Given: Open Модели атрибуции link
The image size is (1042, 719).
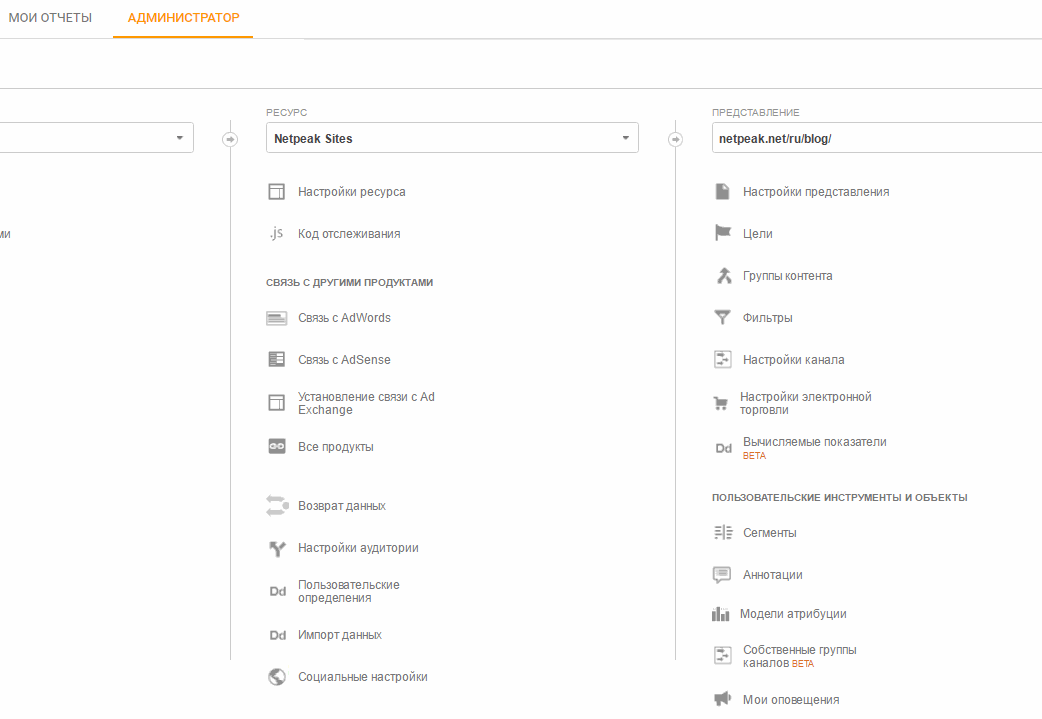Looking at the screenshot, I should tap(793, 614).
